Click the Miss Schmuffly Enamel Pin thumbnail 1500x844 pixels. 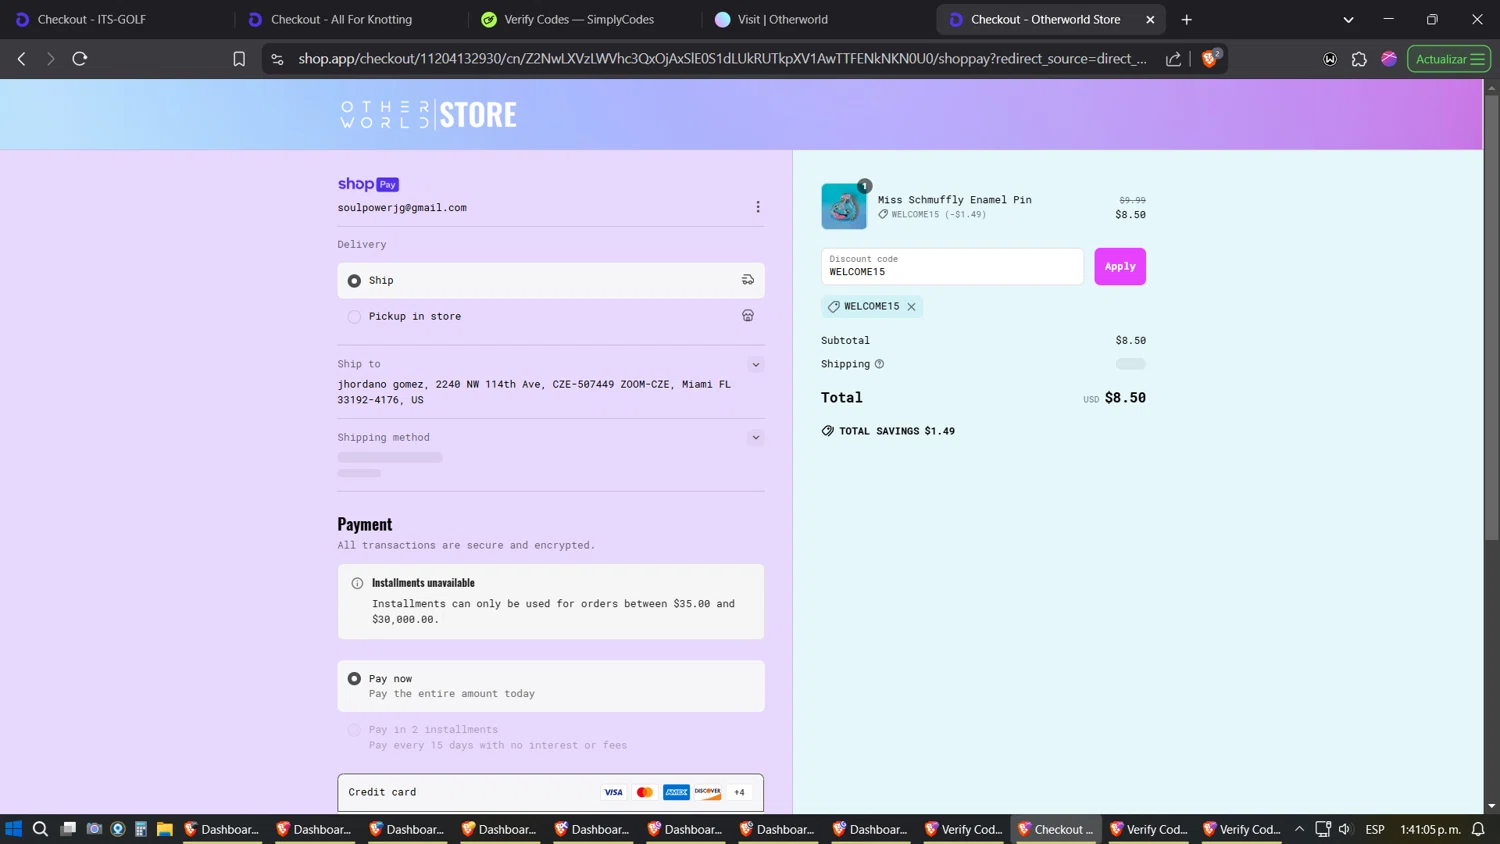pos(844,206)
